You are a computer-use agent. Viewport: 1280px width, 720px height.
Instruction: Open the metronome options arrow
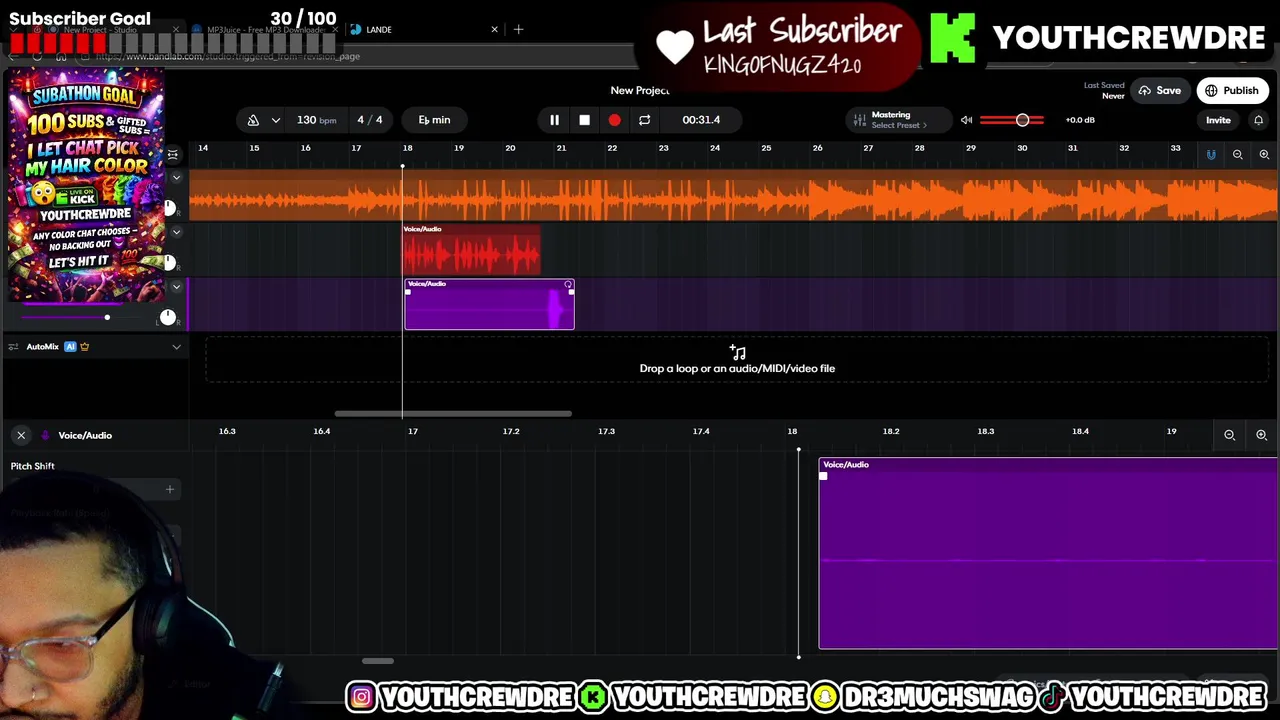[x=275, y=120]
